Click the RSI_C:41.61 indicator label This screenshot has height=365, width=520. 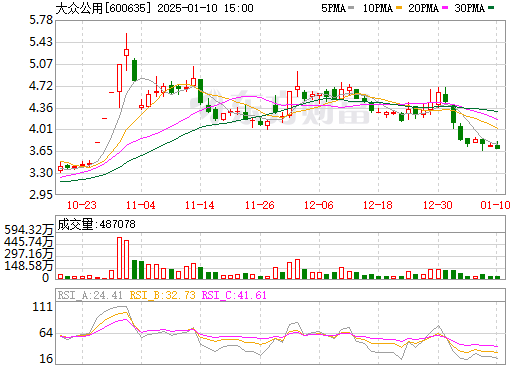point(234,295)
